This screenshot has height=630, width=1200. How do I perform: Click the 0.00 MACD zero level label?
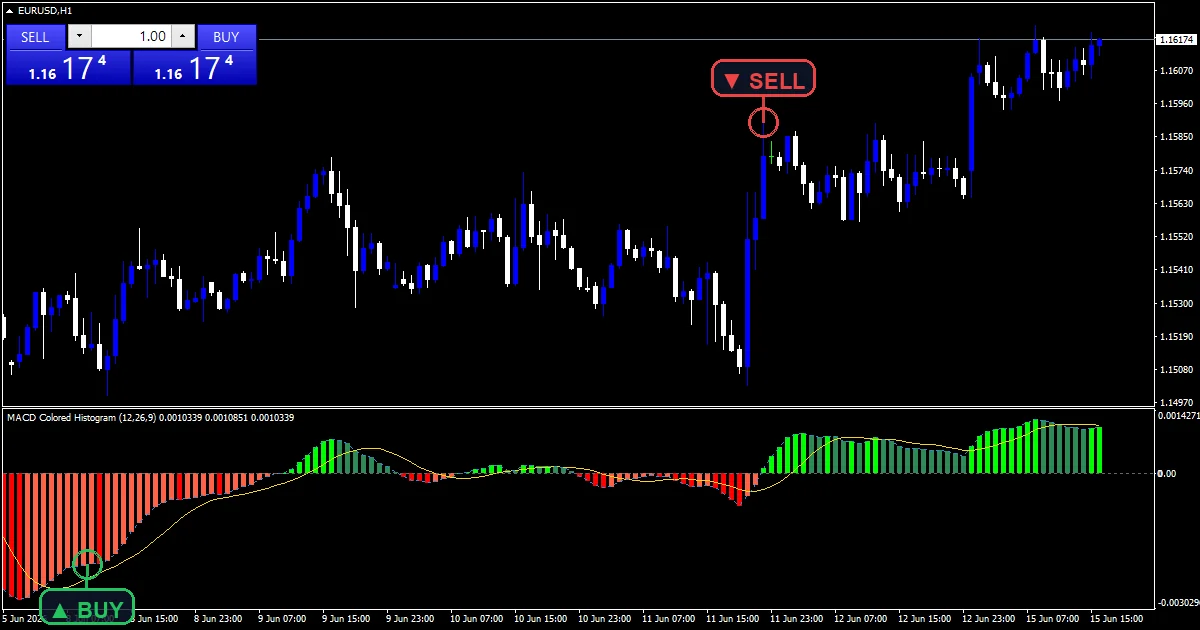coord(1166,473)
